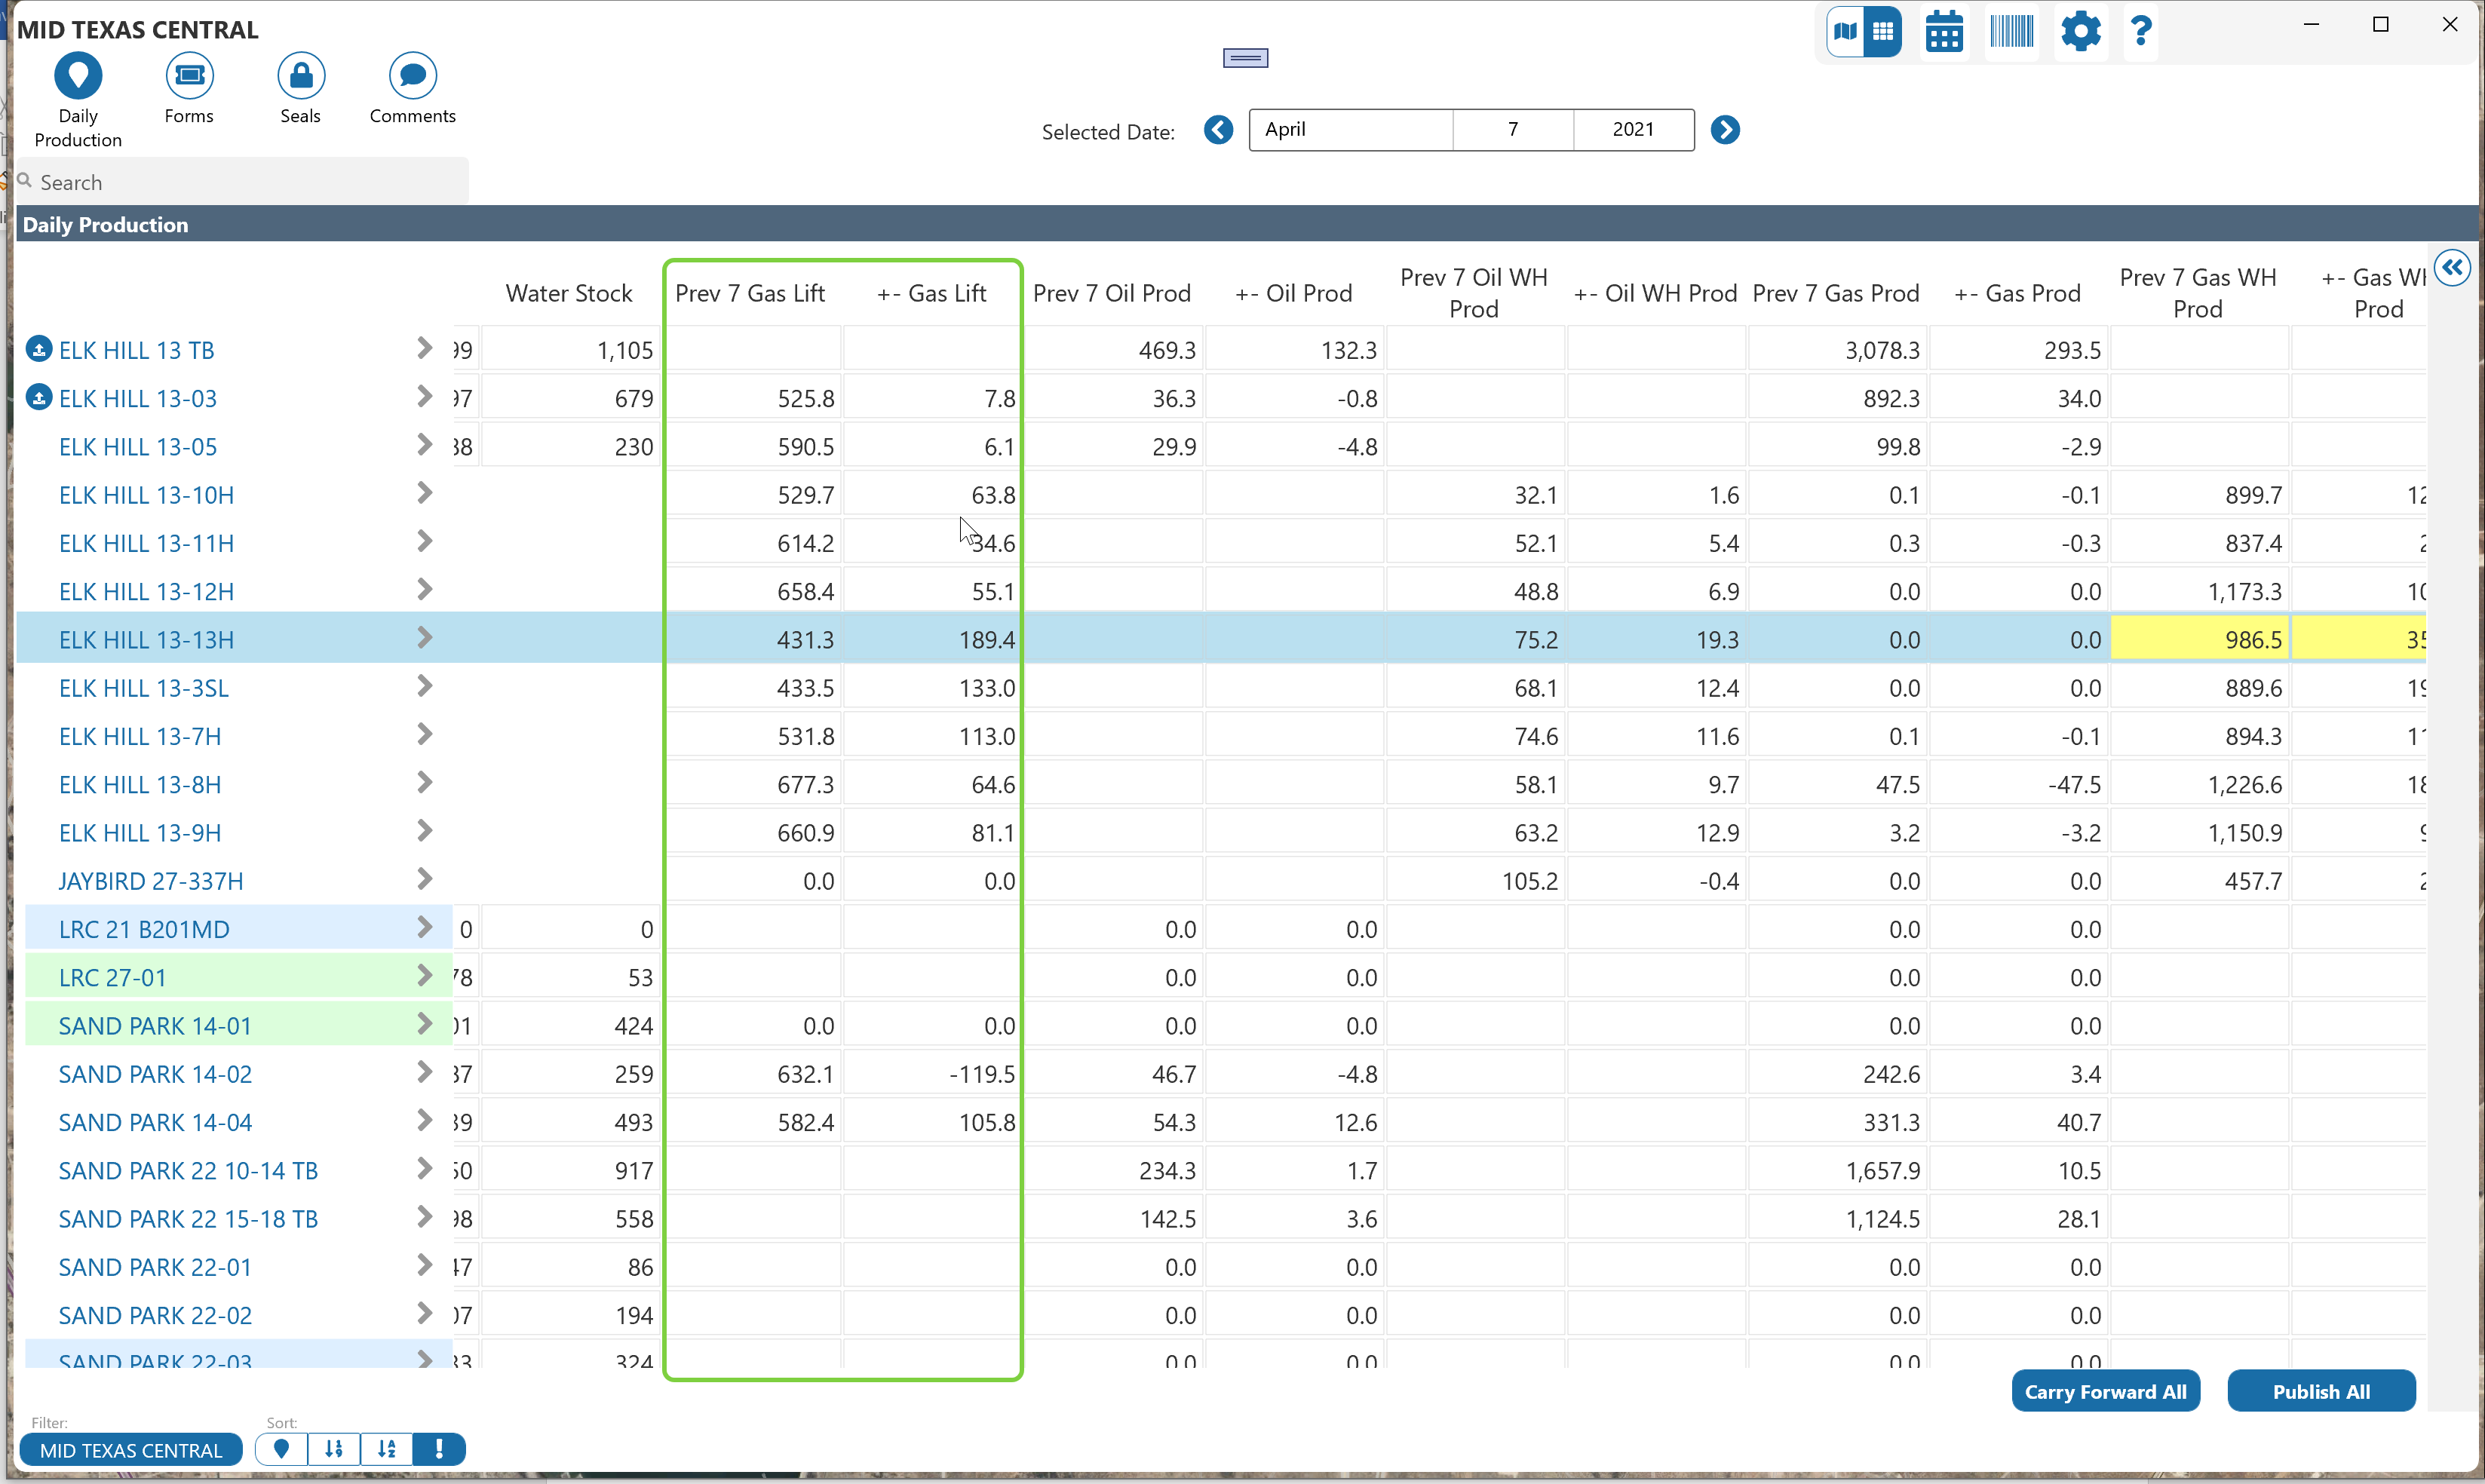The width and height of the screenshot is (2485, 1484).
Task: Open the Daily Production tab
Action: click(x=78, y=76)
